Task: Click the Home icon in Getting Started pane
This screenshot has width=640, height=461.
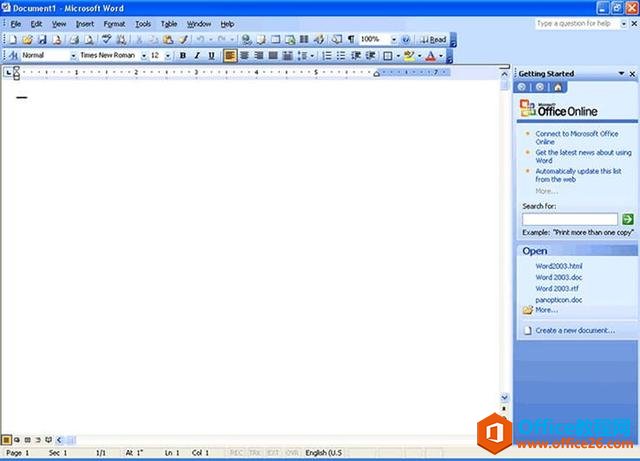Action: [x=558, y=87]
